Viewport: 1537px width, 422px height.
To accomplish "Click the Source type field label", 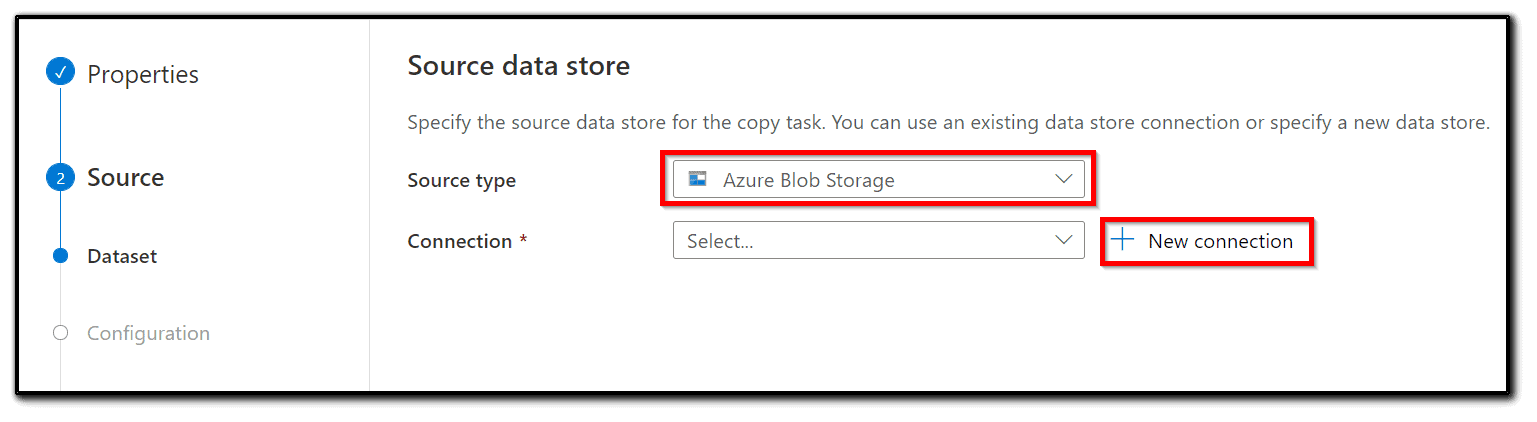I will point(462,181).
